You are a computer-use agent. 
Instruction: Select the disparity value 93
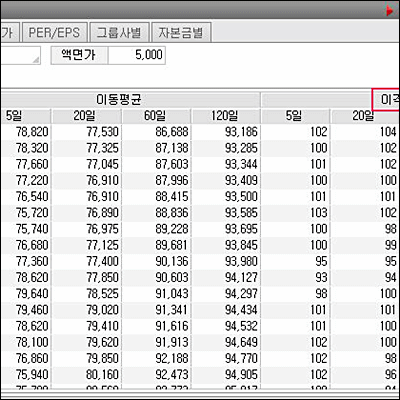pos(295,277)
